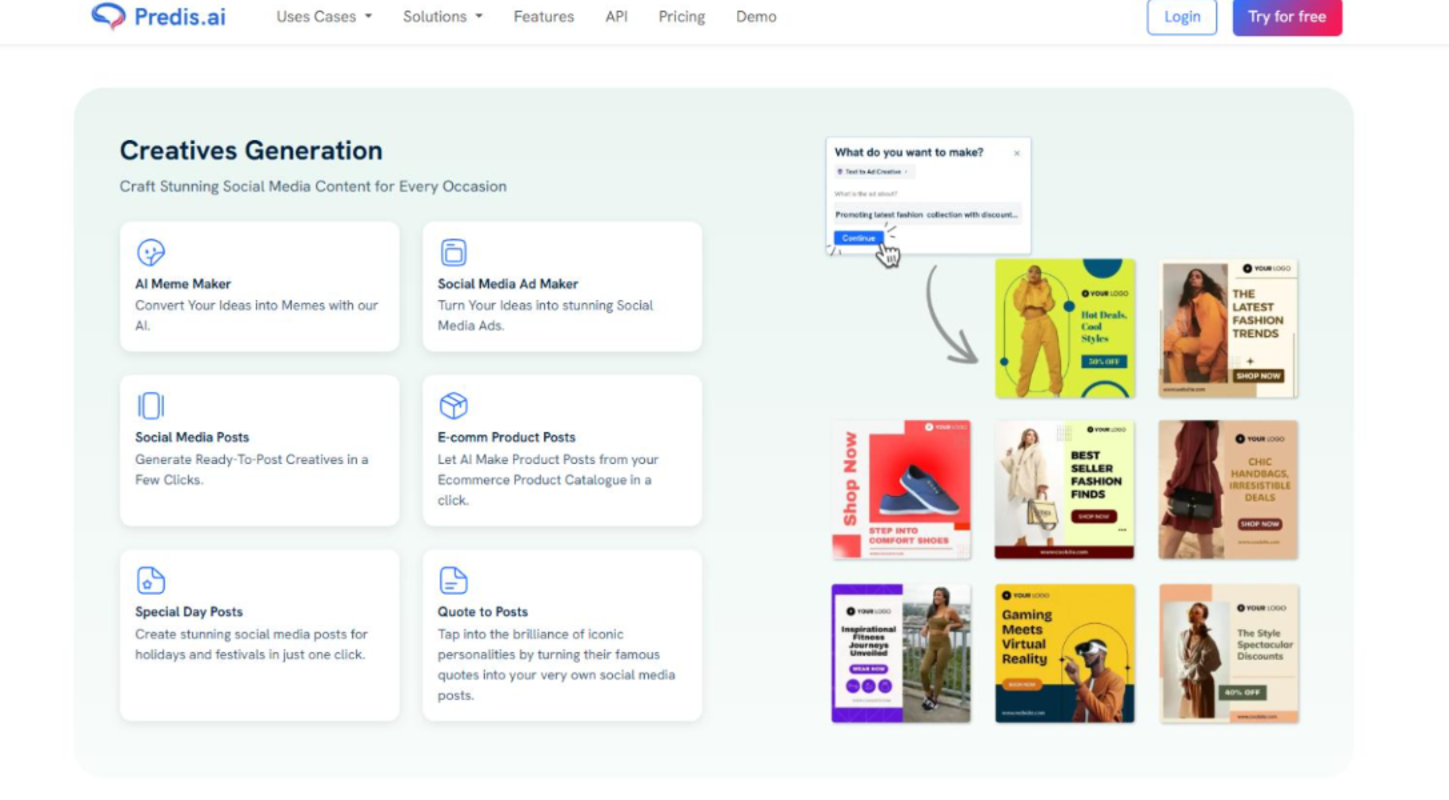Open the AI Meme Maker link
Screen dimensions: 1449x800
tap(183, 284)
